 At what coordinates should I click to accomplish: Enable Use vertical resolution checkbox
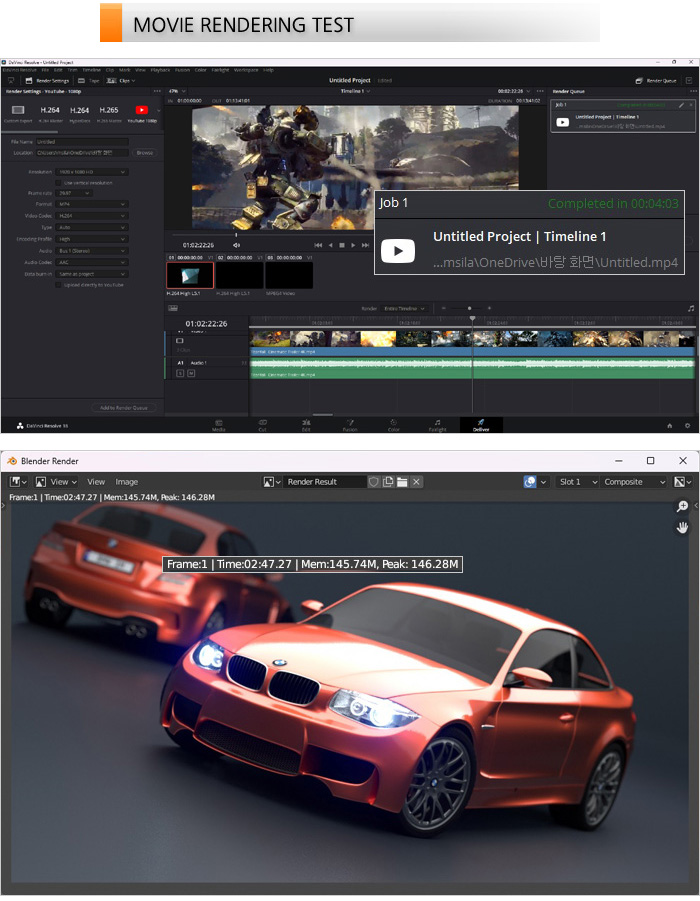pos(58,183)
